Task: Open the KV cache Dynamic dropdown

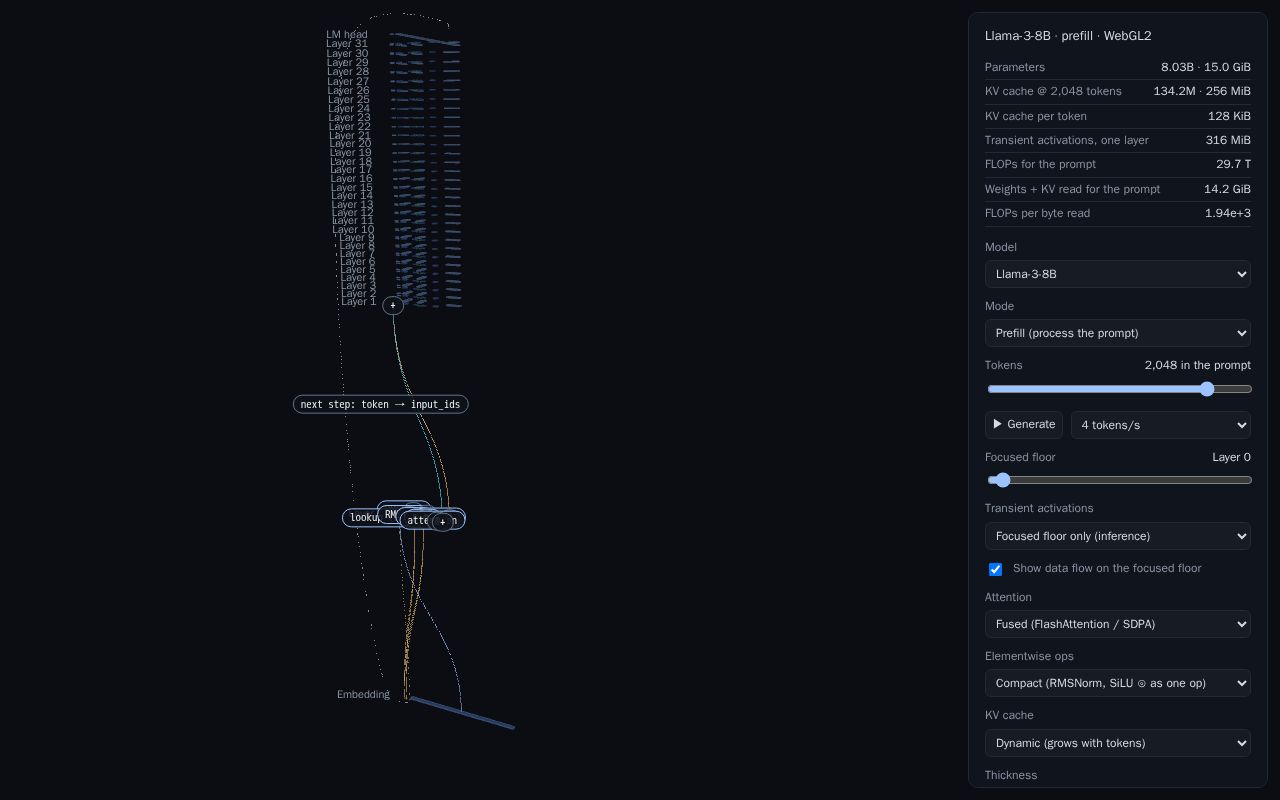Action: (1118, 743)
